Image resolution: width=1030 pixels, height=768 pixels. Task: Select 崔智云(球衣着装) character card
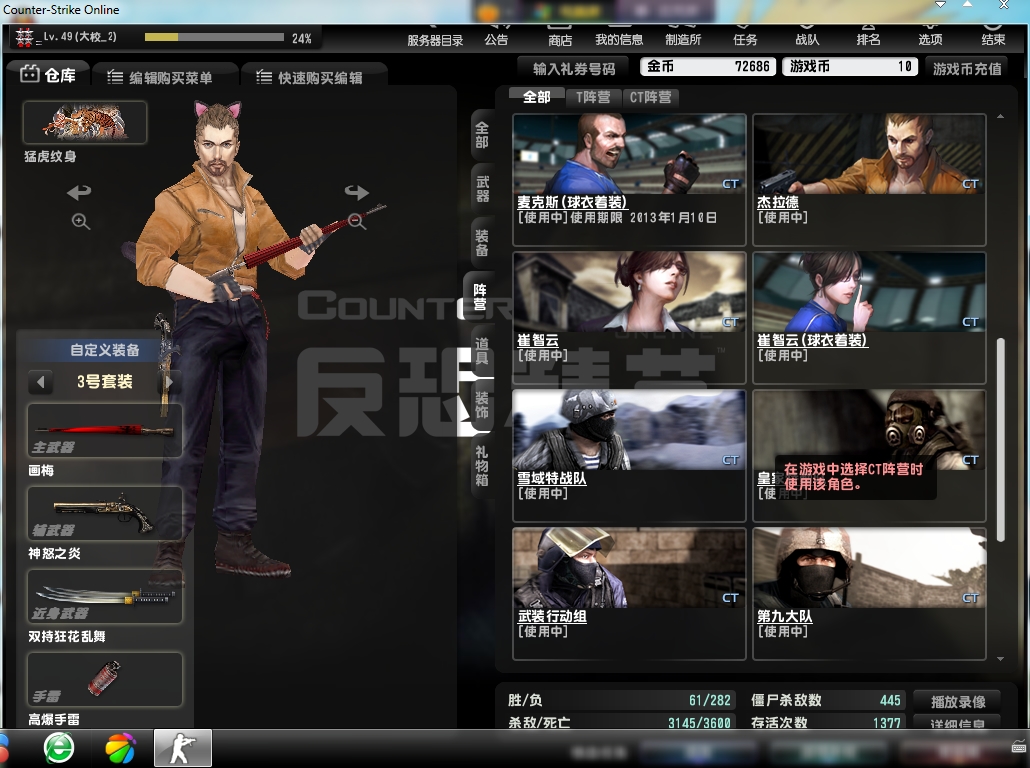tap(869, 317)
